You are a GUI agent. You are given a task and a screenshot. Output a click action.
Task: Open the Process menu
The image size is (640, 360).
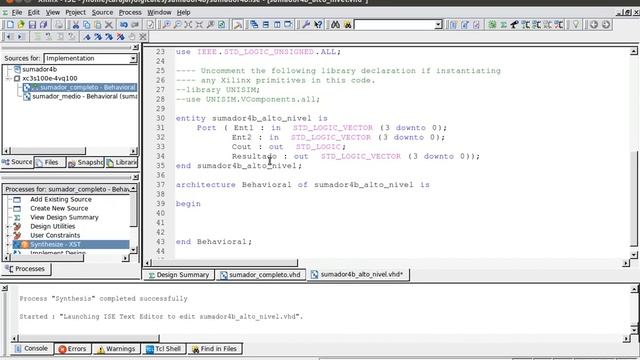coord(130,12)
